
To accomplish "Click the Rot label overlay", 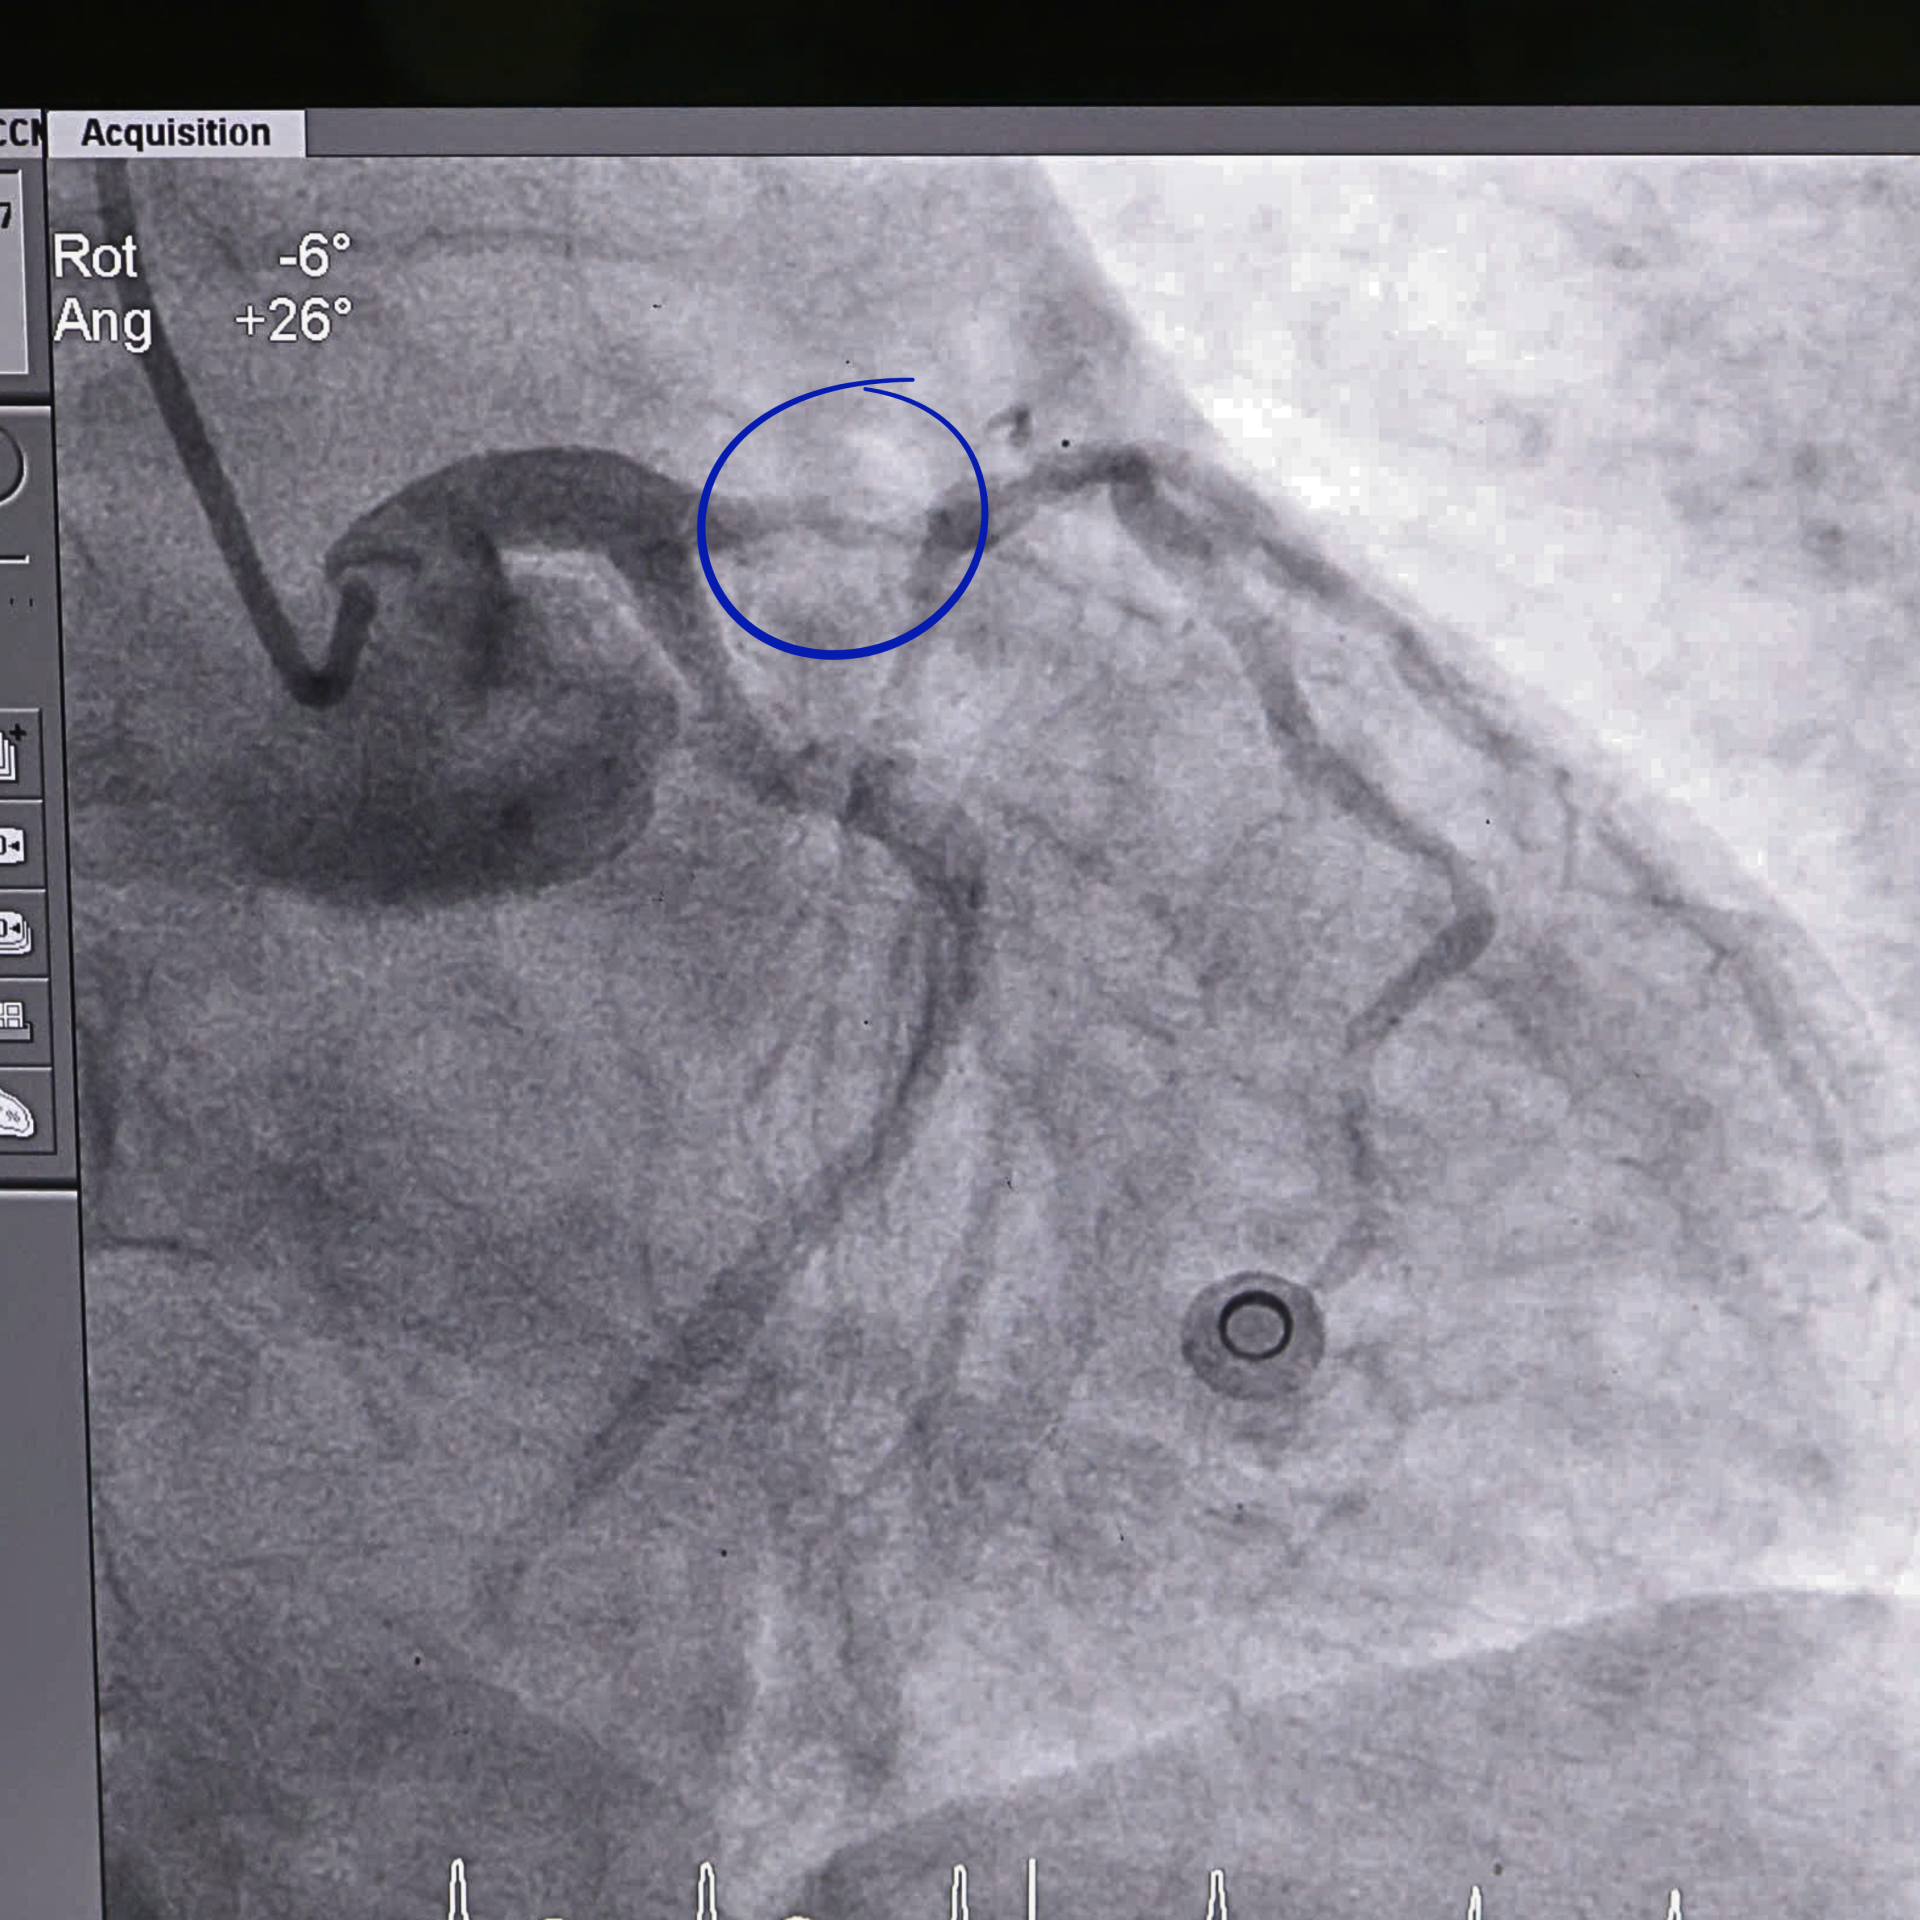I will (x=95, y=257).
